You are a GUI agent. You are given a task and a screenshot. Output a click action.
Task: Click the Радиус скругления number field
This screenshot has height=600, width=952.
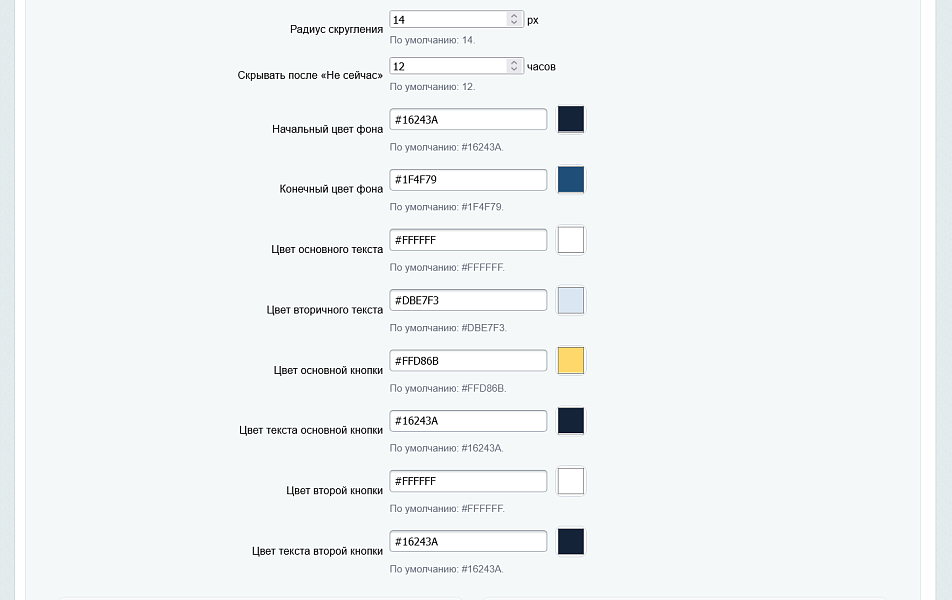(456, 19)
